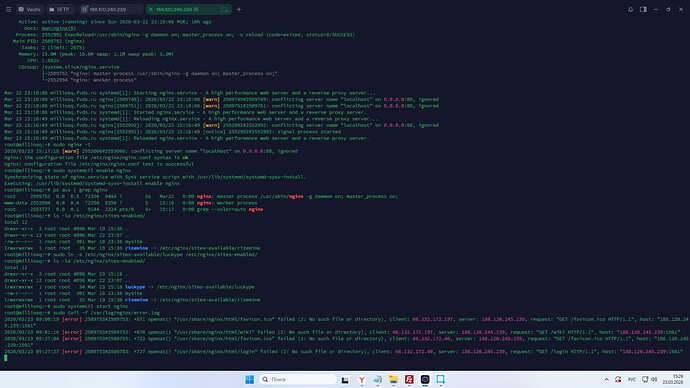Open the teal app icon left of File Explorer
The image size is (690, 388).
click(377, 380)
